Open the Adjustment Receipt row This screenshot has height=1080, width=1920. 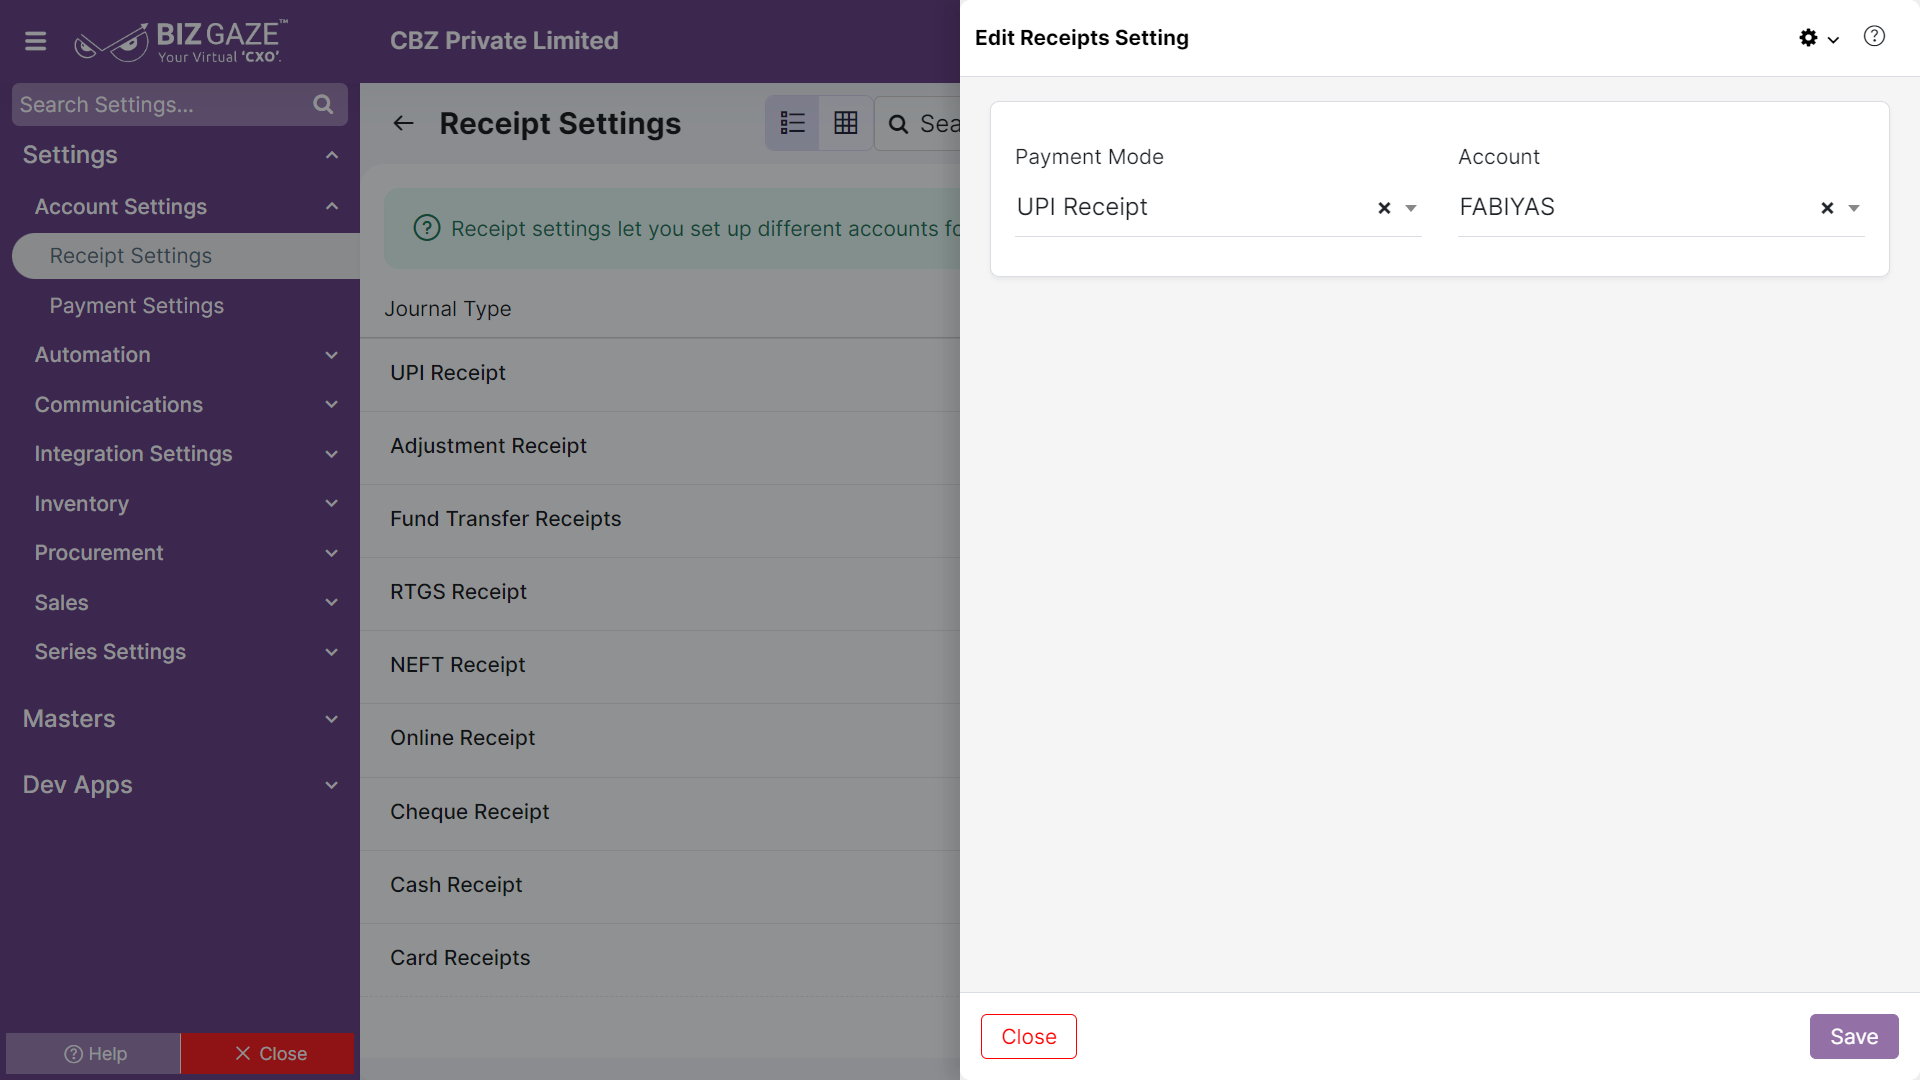click(x=660, y=446)
